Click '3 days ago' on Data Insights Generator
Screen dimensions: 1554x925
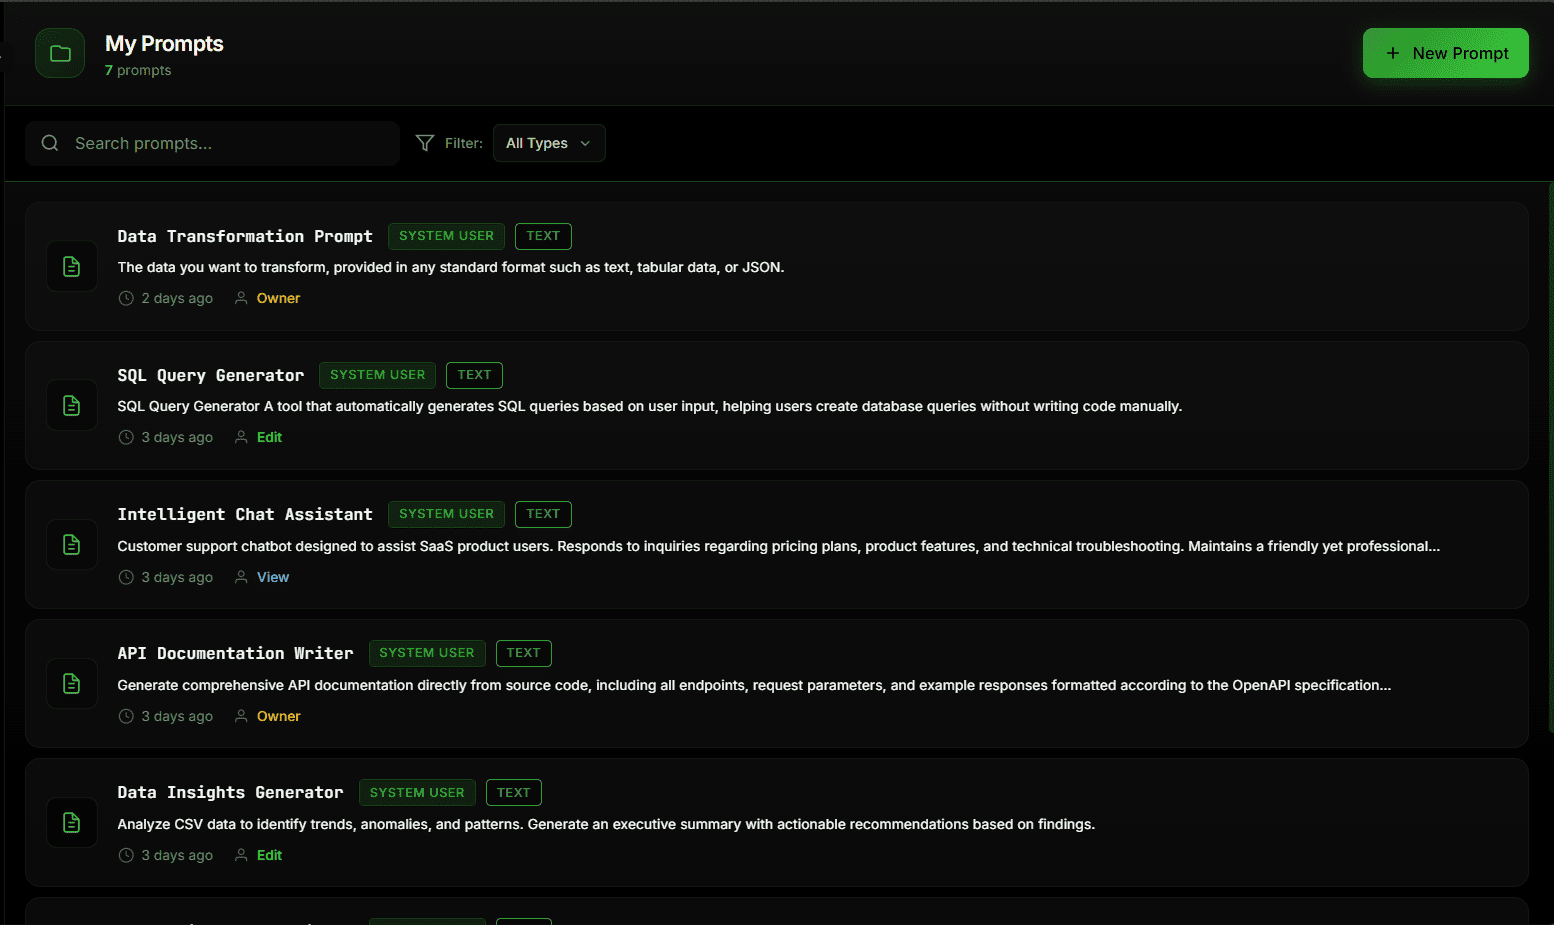177,855
